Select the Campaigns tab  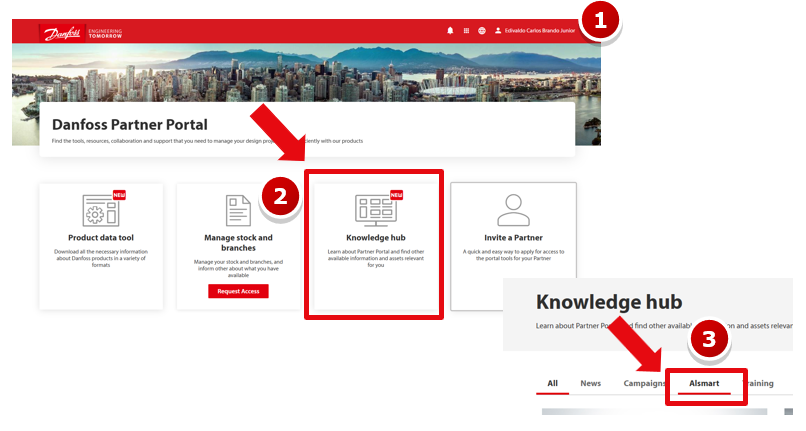pyautogui.click(x=644, y=383)
